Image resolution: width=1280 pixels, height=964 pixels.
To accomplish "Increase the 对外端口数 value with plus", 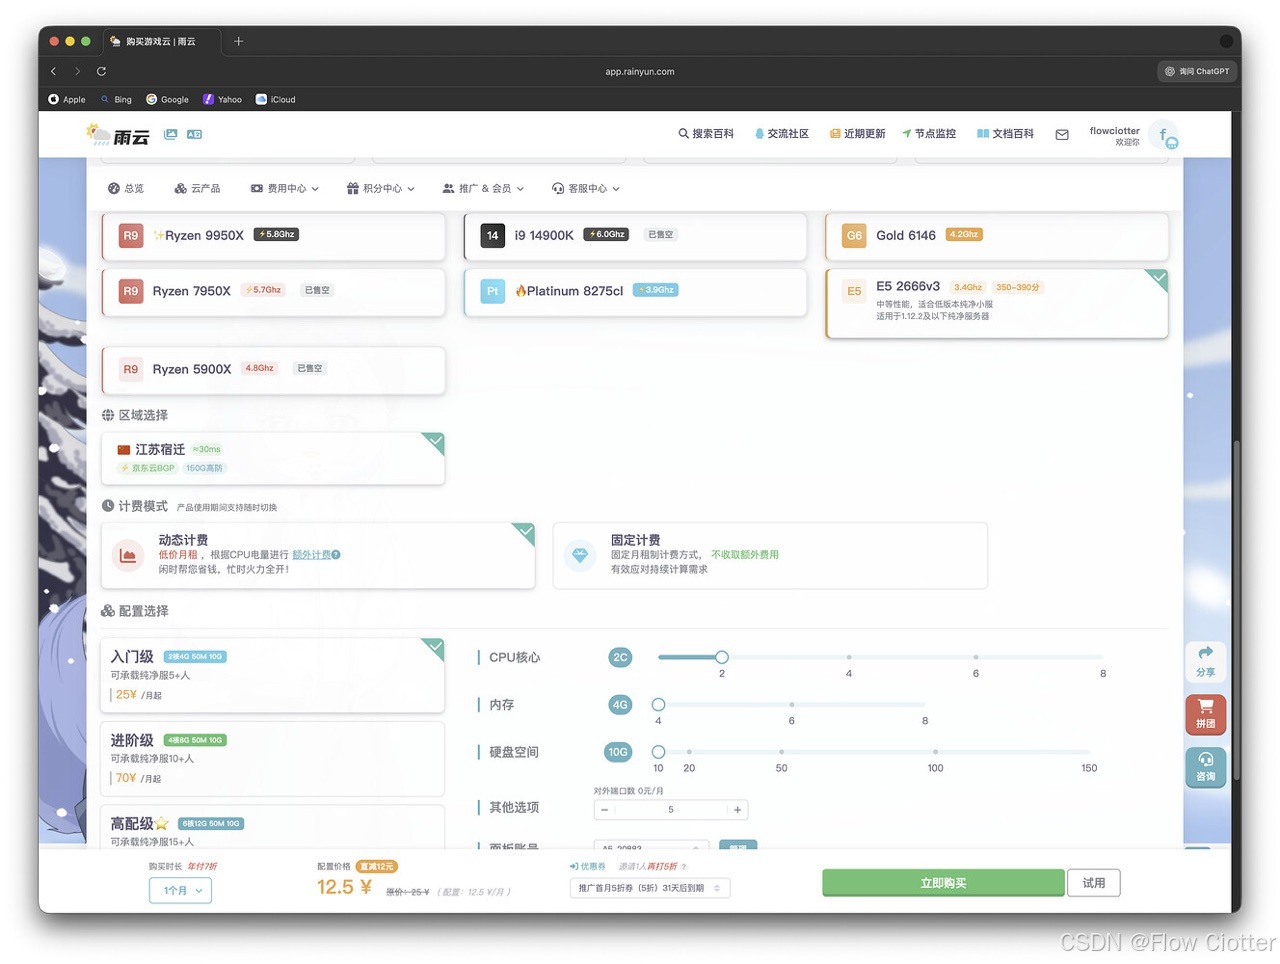I will 737,810.
